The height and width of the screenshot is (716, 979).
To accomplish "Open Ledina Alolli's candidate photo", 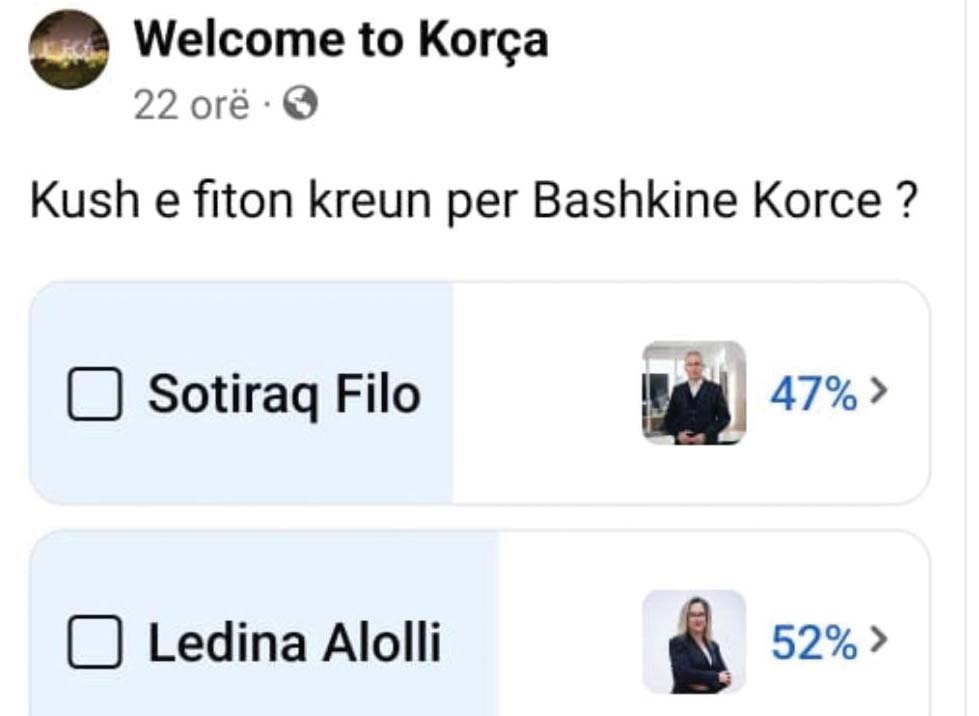I will click(x=694, y=642).
